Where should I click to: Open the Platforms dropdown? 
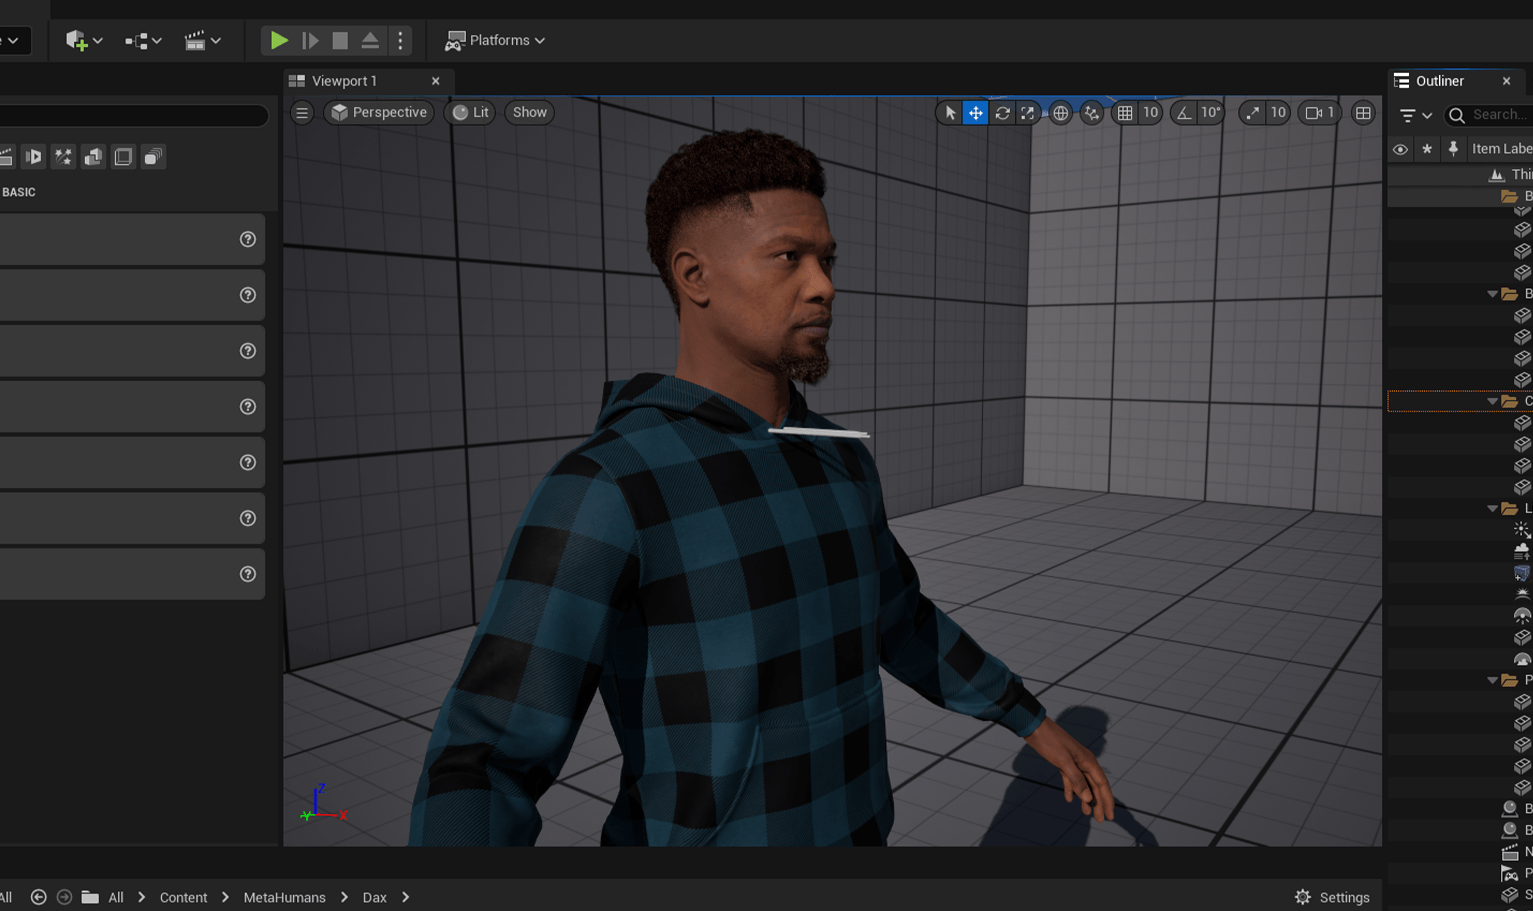[494, 40]
